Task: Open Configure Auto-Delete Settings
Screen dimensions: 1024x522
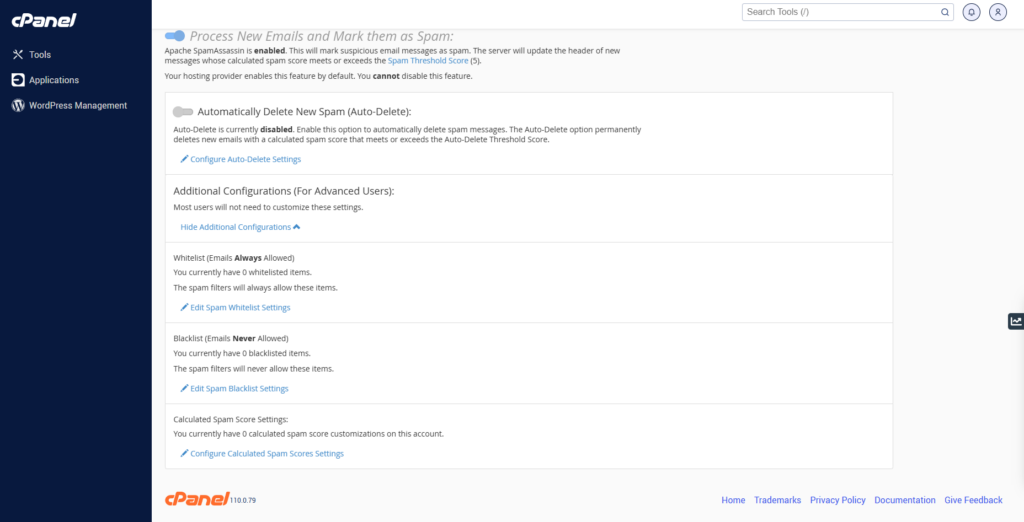Action: (245, 159)
